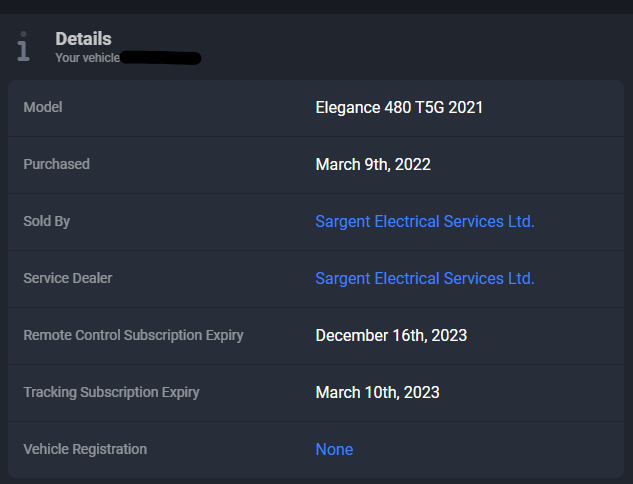Click the Your vehicle subtitle text
Screen dimensions: 633x484
pos(88,58)
